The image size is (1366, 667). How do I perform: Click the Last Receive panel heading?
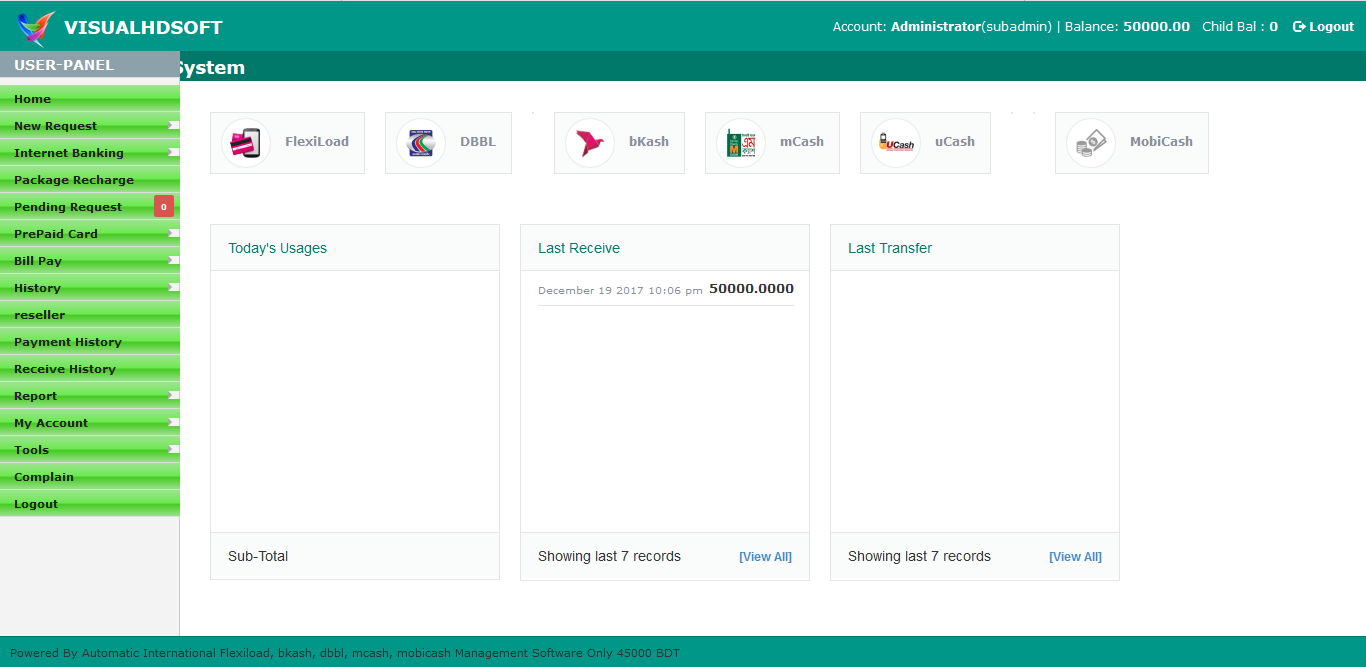(579, 248)
